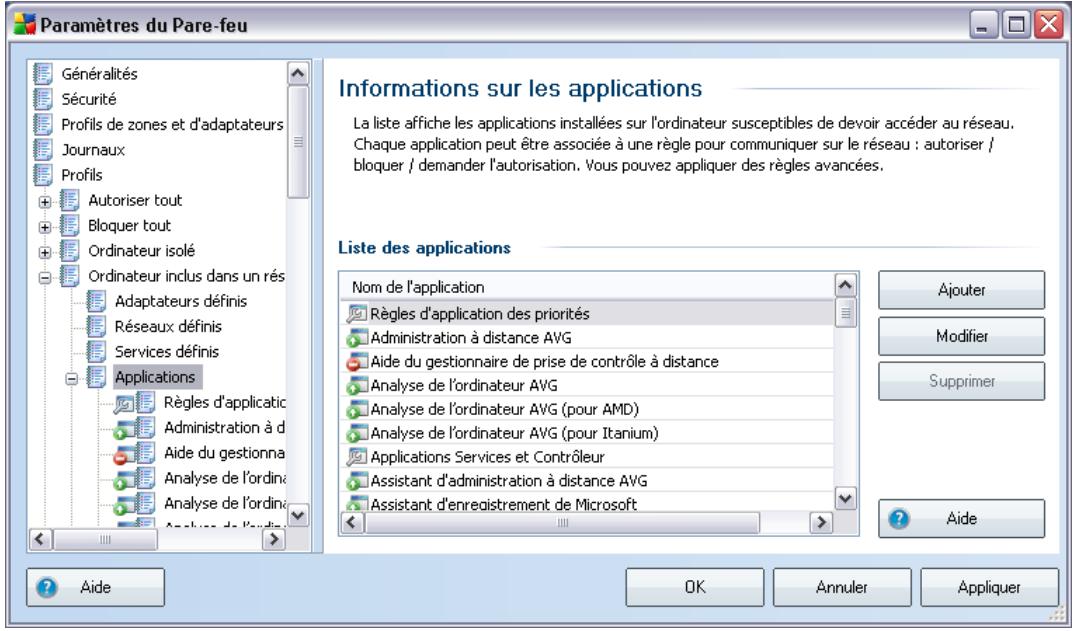Open Aide at bottom left of dialog
Screen dimensions: 1073x631
95,587
